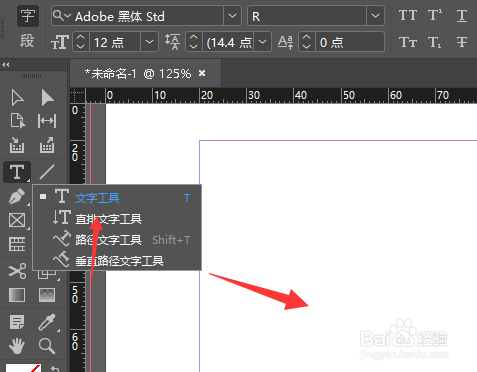This screenshot has height=372, width=477.
Task: Choose 文字工具 from the flyout menu
Action: pyautogui.click(x=117, y=198)
